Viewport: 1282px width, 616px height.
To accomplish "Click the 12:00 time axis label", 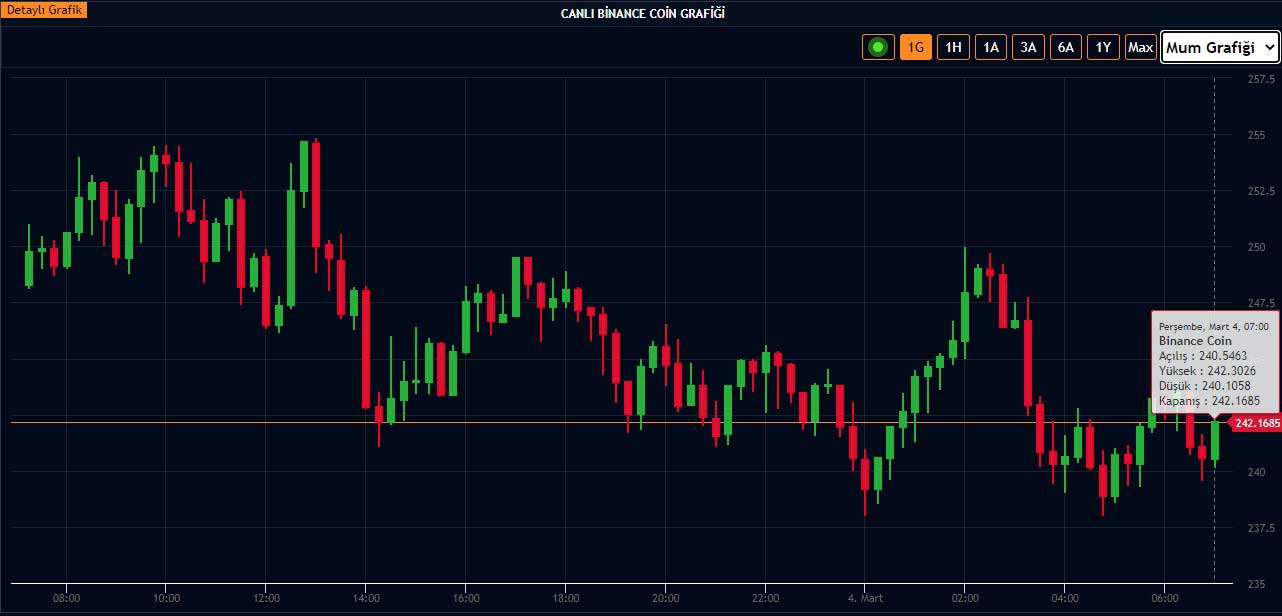I will pos(266,598).
